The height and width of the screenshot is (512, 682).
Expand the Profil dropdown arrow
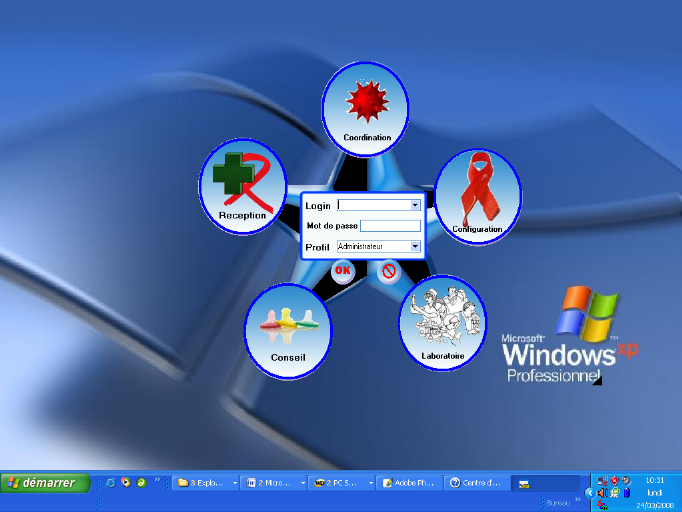[415, 246]
